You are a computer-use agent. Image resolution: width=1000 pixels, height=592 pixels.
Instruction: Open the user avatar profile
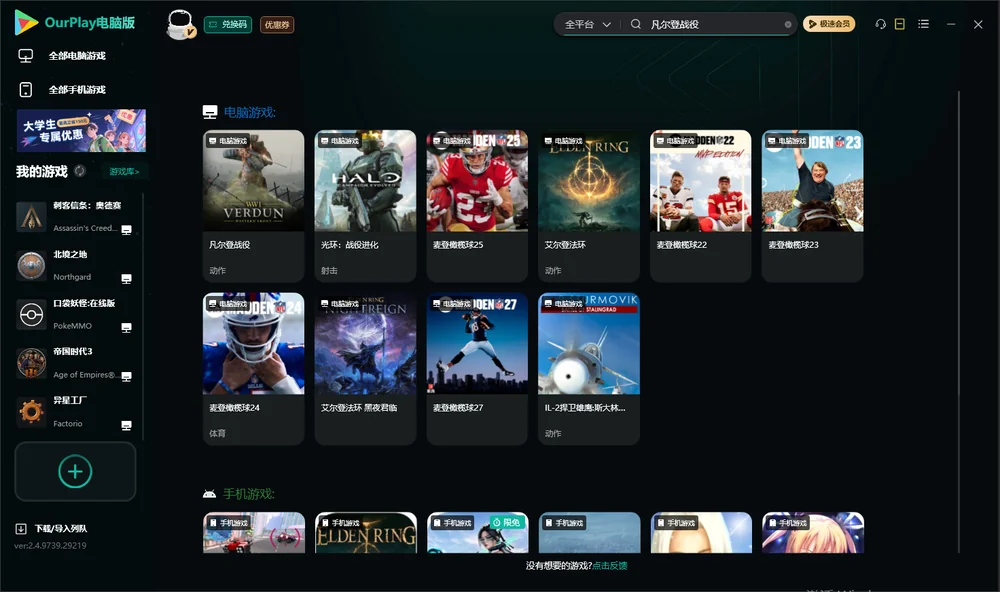click(180, 25)
